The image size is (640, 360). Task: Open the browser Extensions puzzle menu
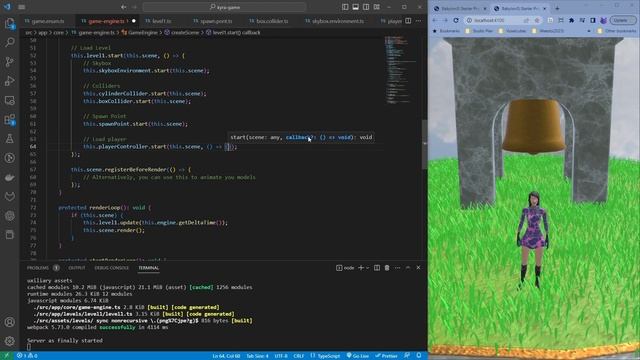point(571,20)
